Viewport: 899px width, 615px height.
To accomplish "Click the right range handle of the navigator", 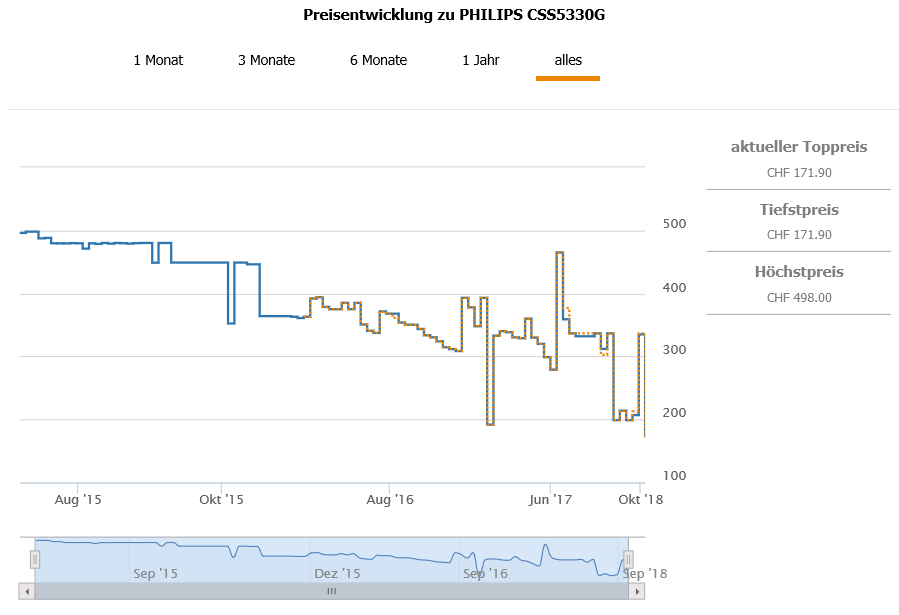I will 628,558.
